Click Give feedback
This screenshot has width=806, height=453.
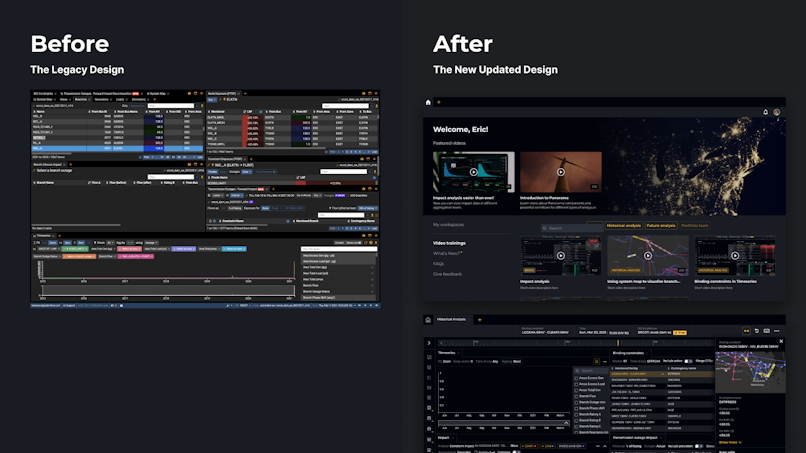point(447,274)
